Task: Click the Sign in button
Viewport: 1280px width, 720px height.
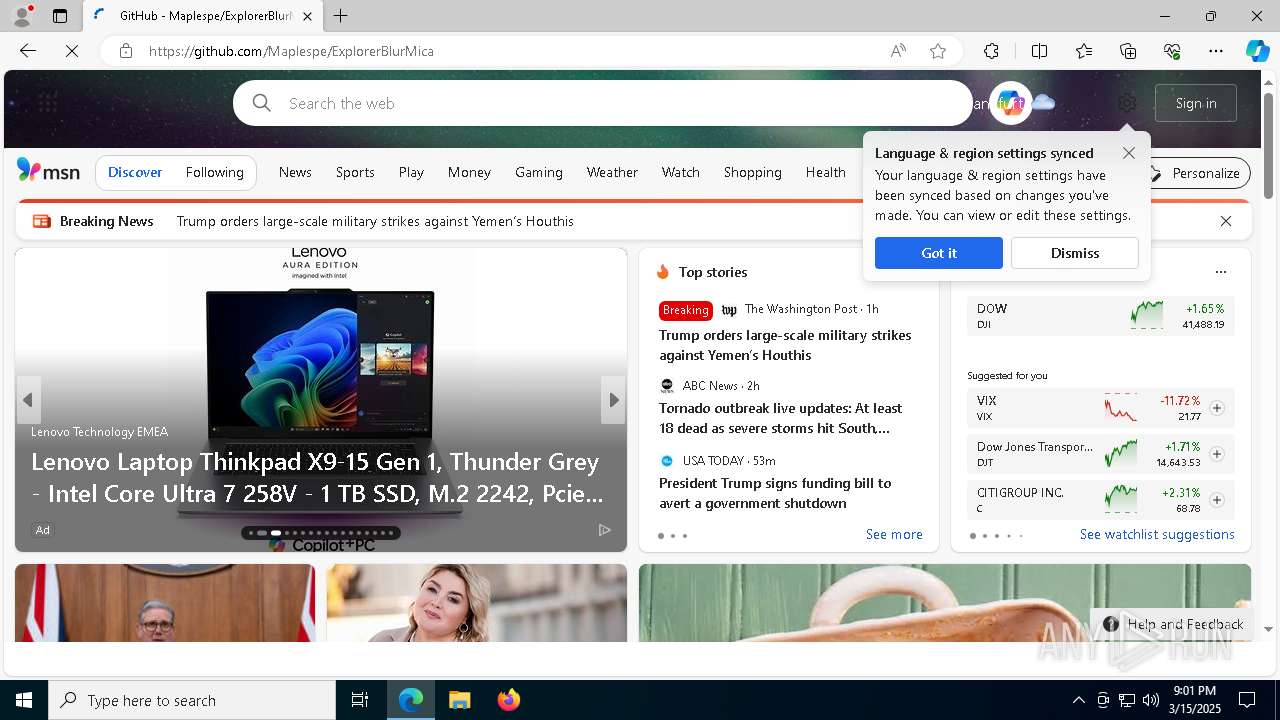Action: (x=1196, y=103)
